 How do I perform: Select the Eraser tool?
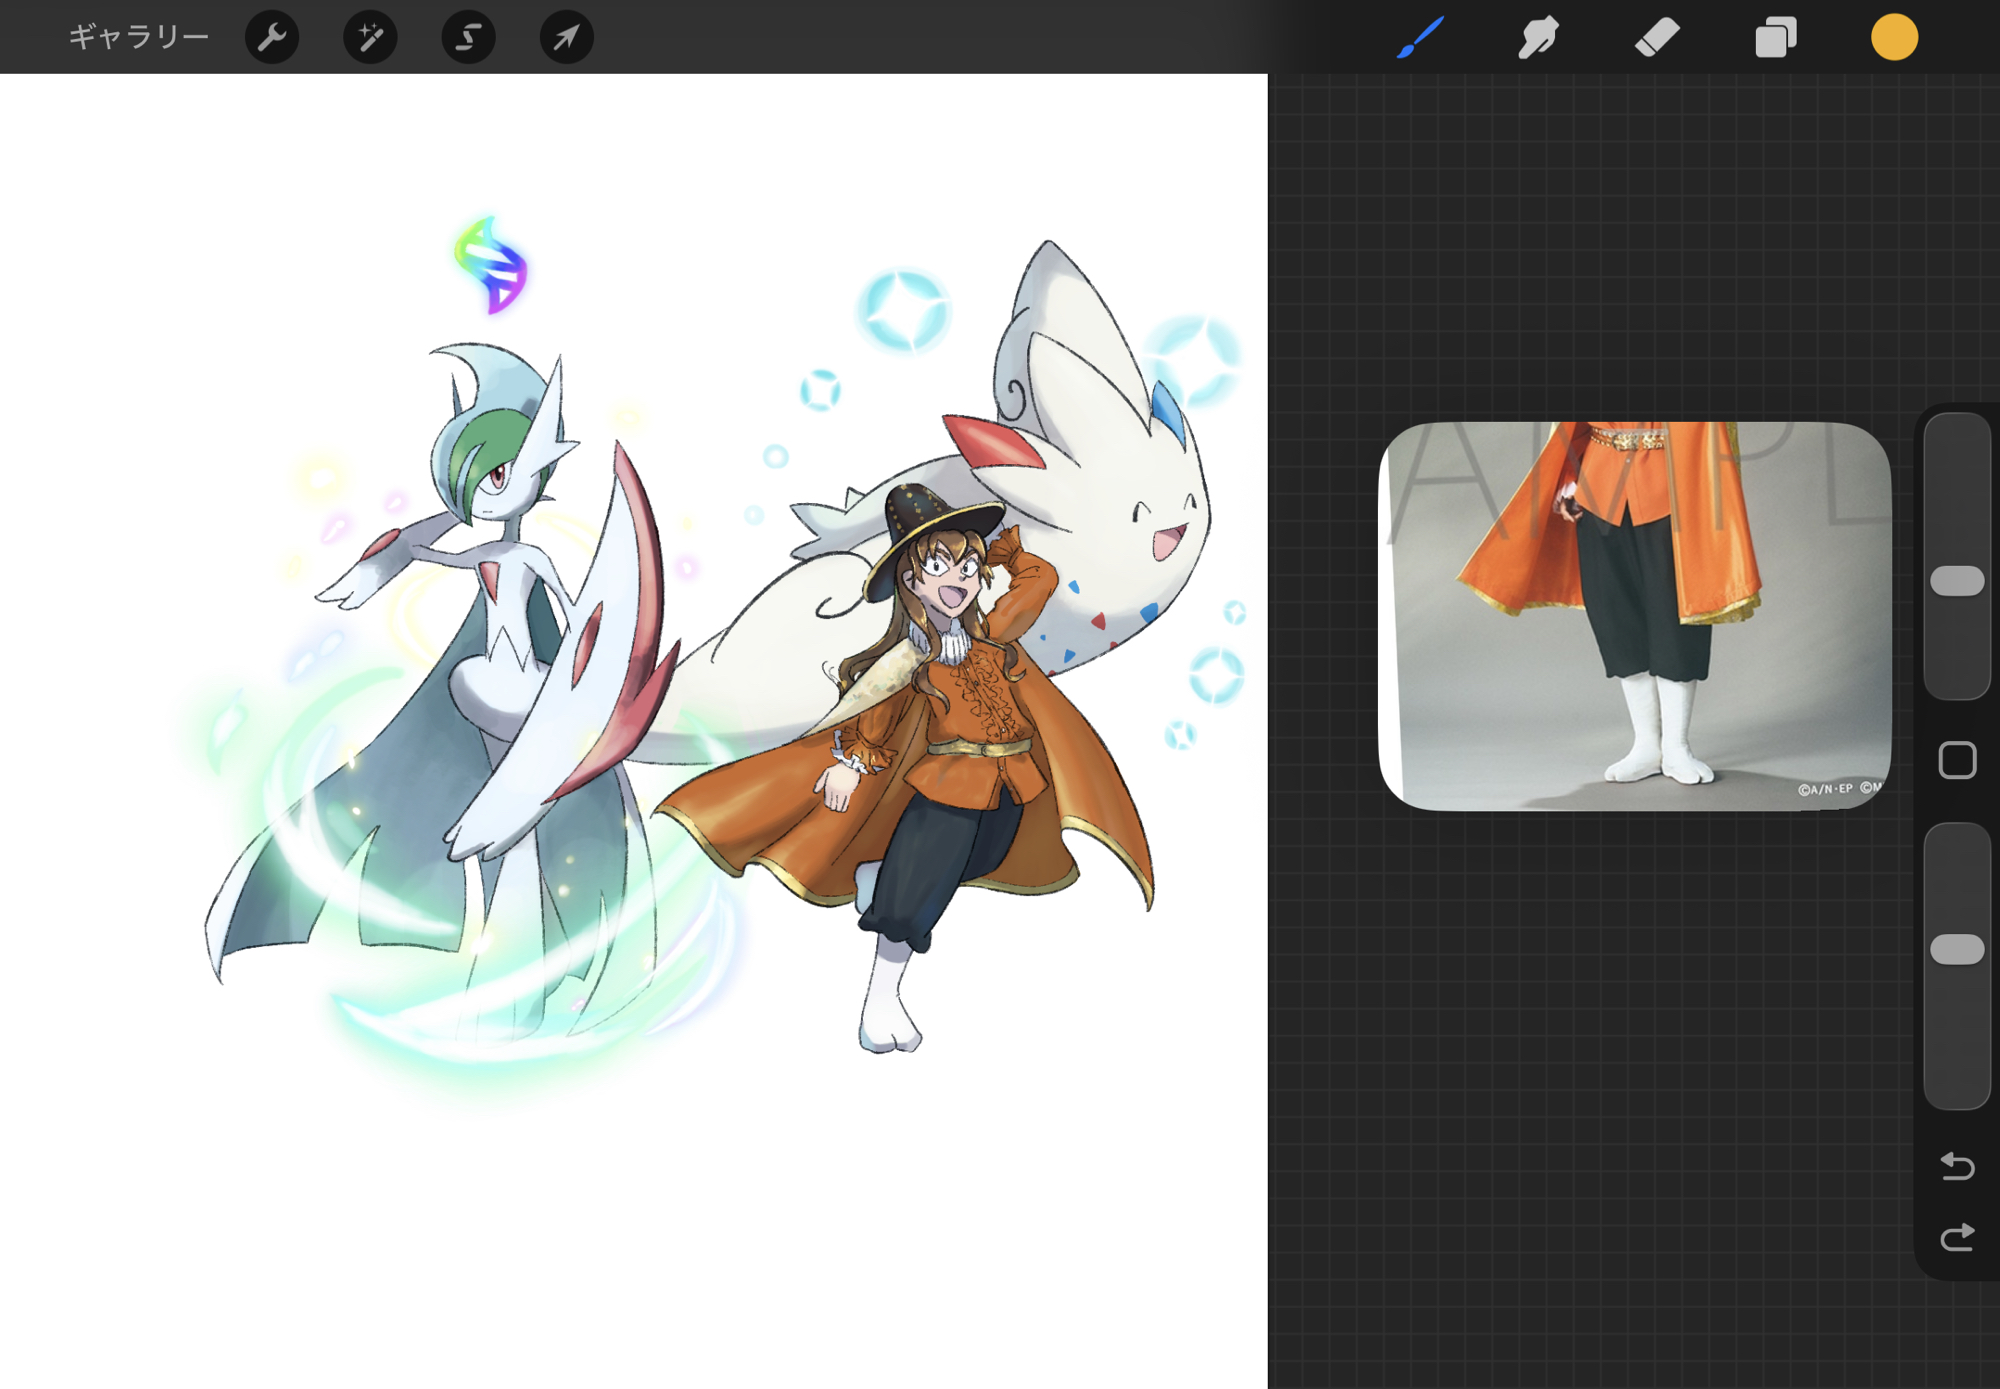pos(1657,37)
